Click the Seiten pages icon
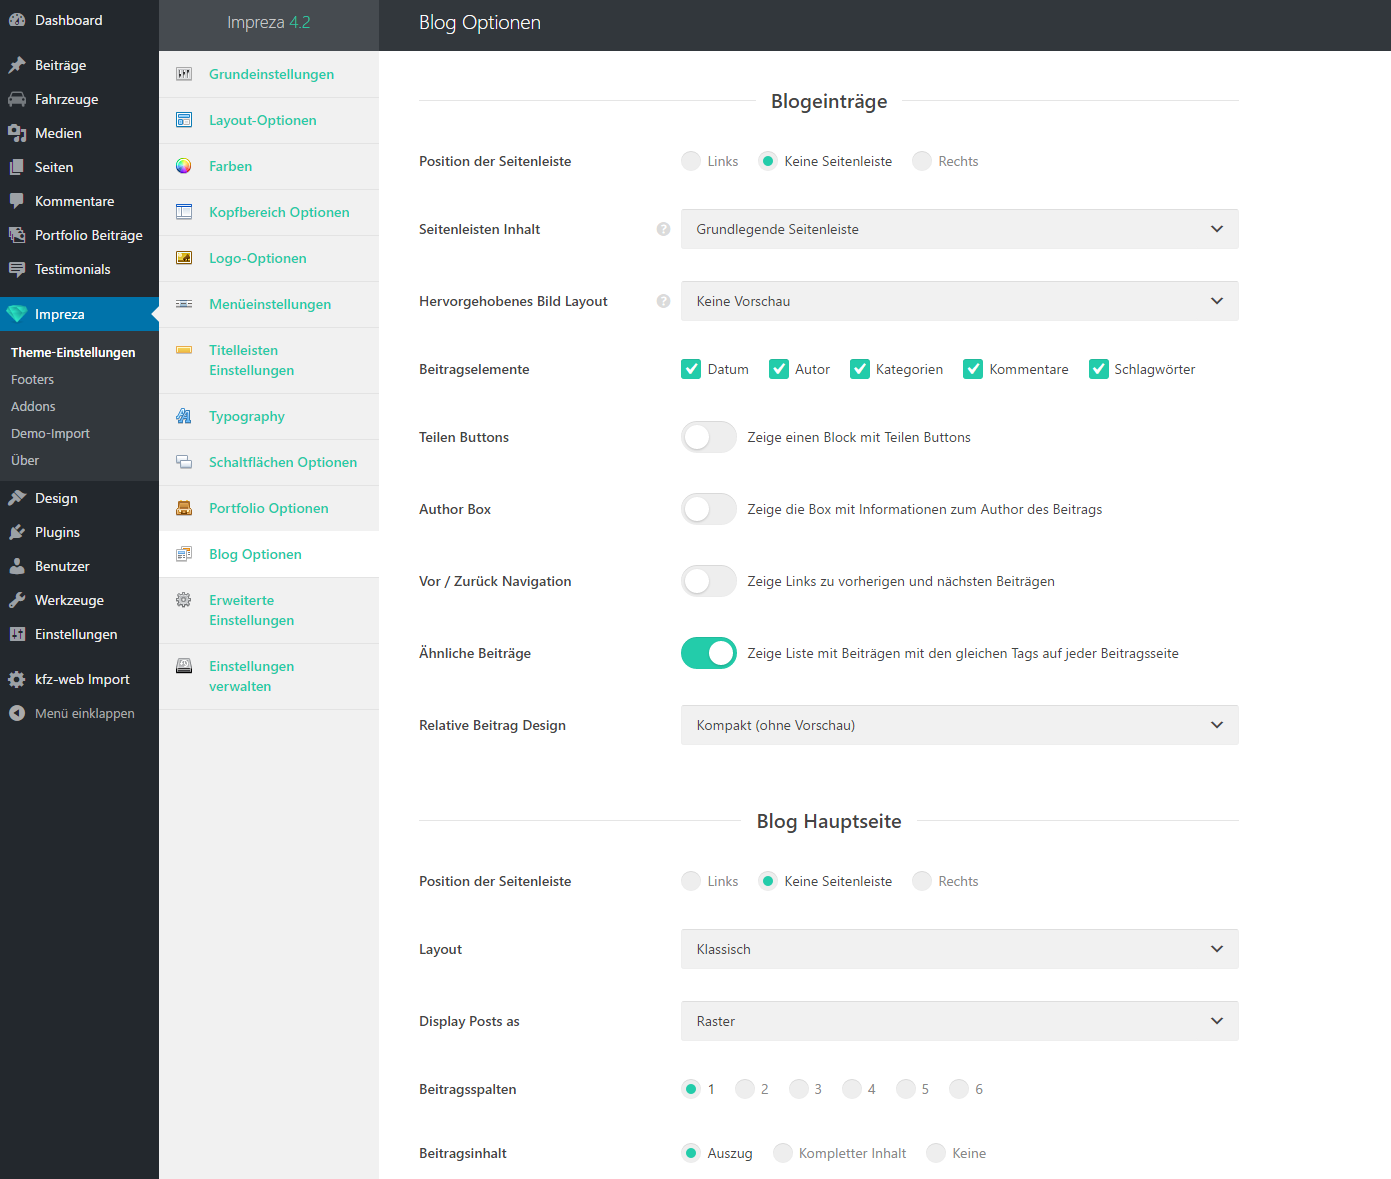The image size is (1391, 1179). pyautogui.click(x=17, y=167)
